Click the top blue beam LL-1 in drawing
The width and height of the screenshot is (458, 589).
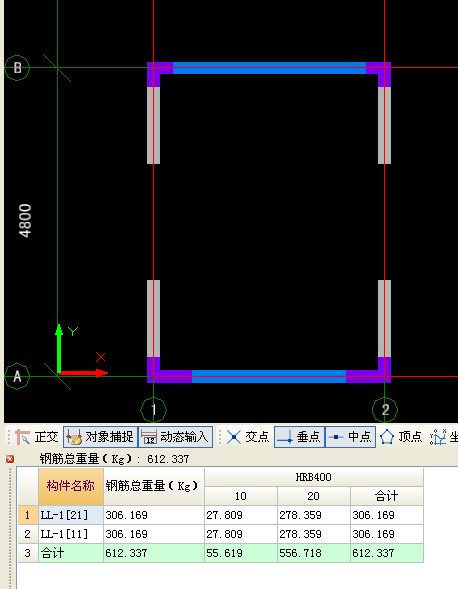click(269, 68)
